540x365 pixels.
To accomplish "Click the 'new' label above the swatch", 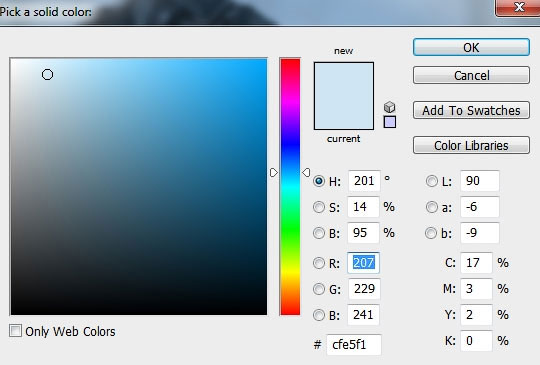I will tap(343, 51).
